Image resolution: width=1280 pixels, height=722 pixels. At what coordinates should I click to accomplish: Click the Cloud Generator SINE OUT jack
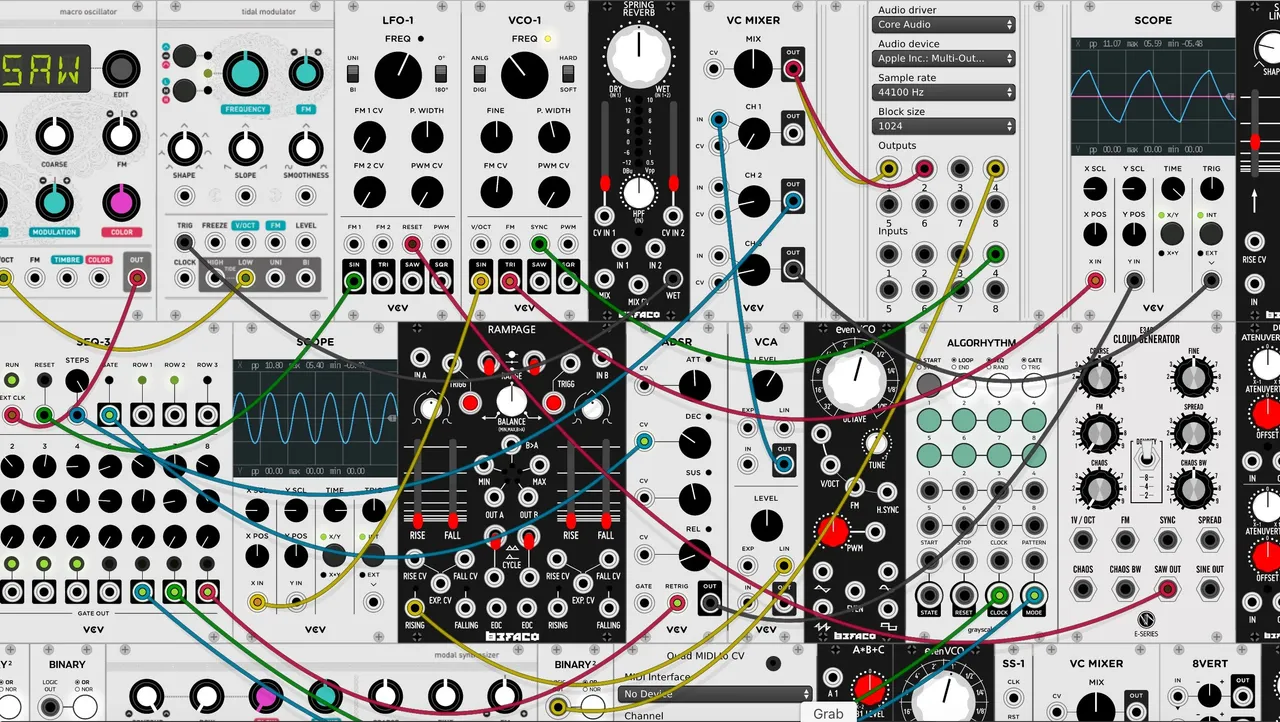(x=1210, y=590)
